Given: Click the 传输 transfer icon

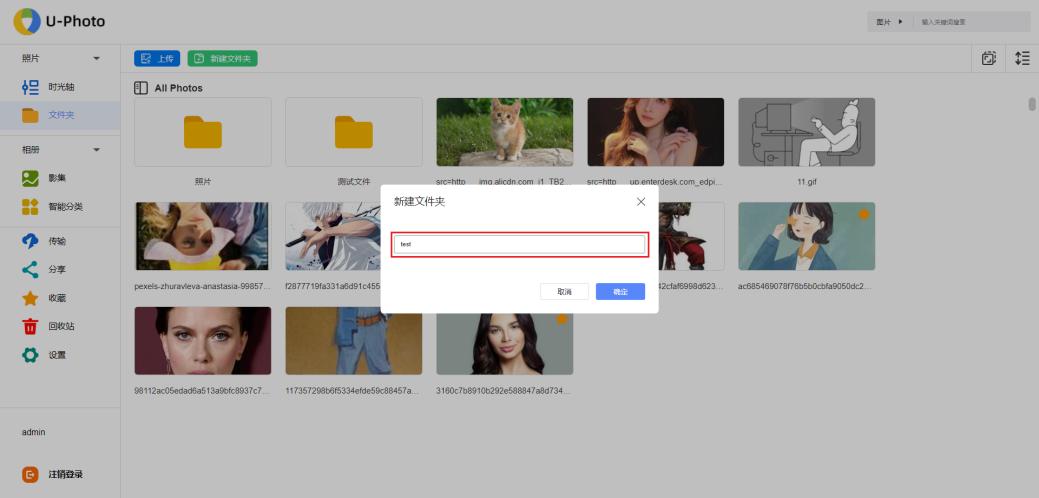Looking at the screenshot, I should click(30, 241).
